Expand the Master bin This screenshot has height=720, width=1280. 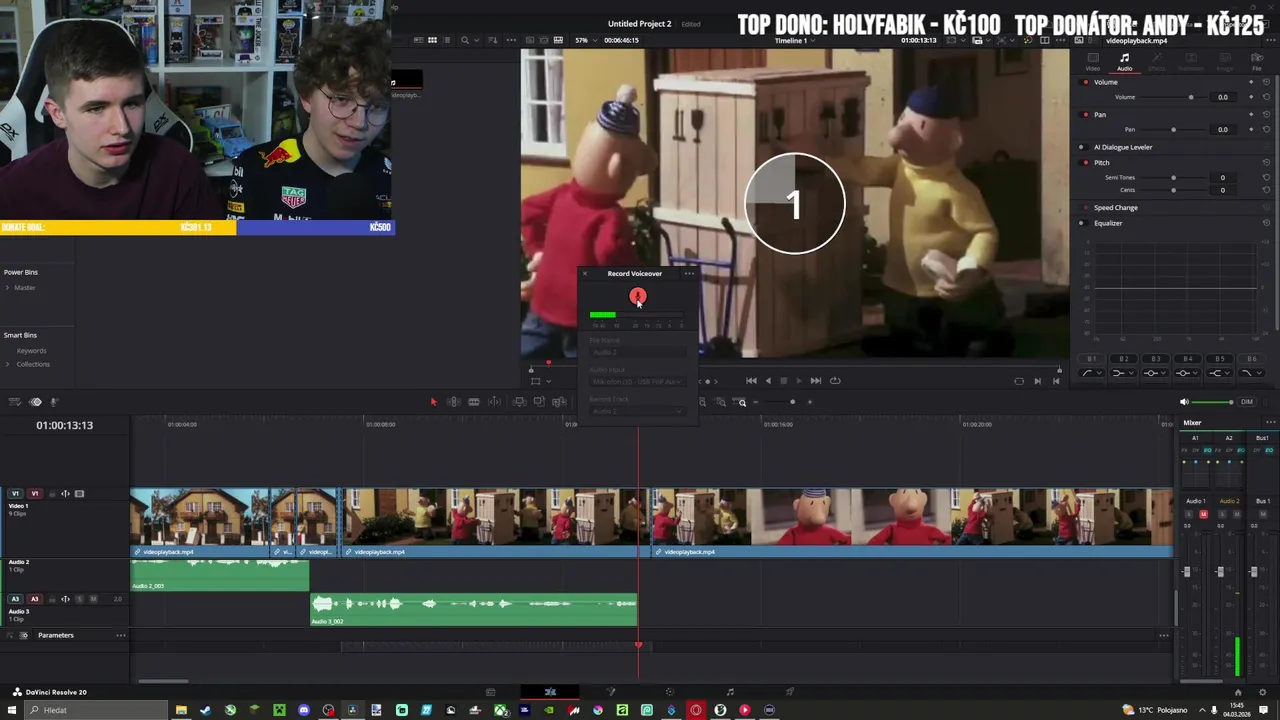(x=8, y=288)
